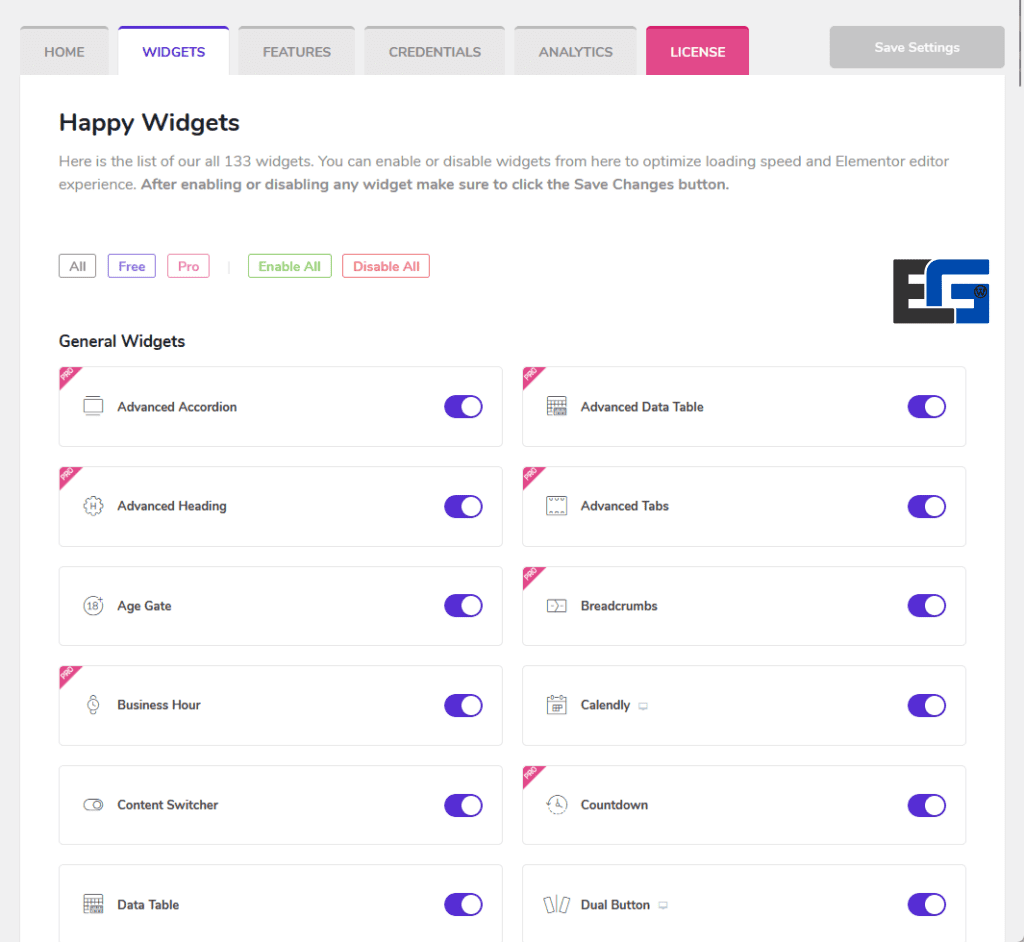Click the Advanced Accordion widget icon

click(93, 406)
